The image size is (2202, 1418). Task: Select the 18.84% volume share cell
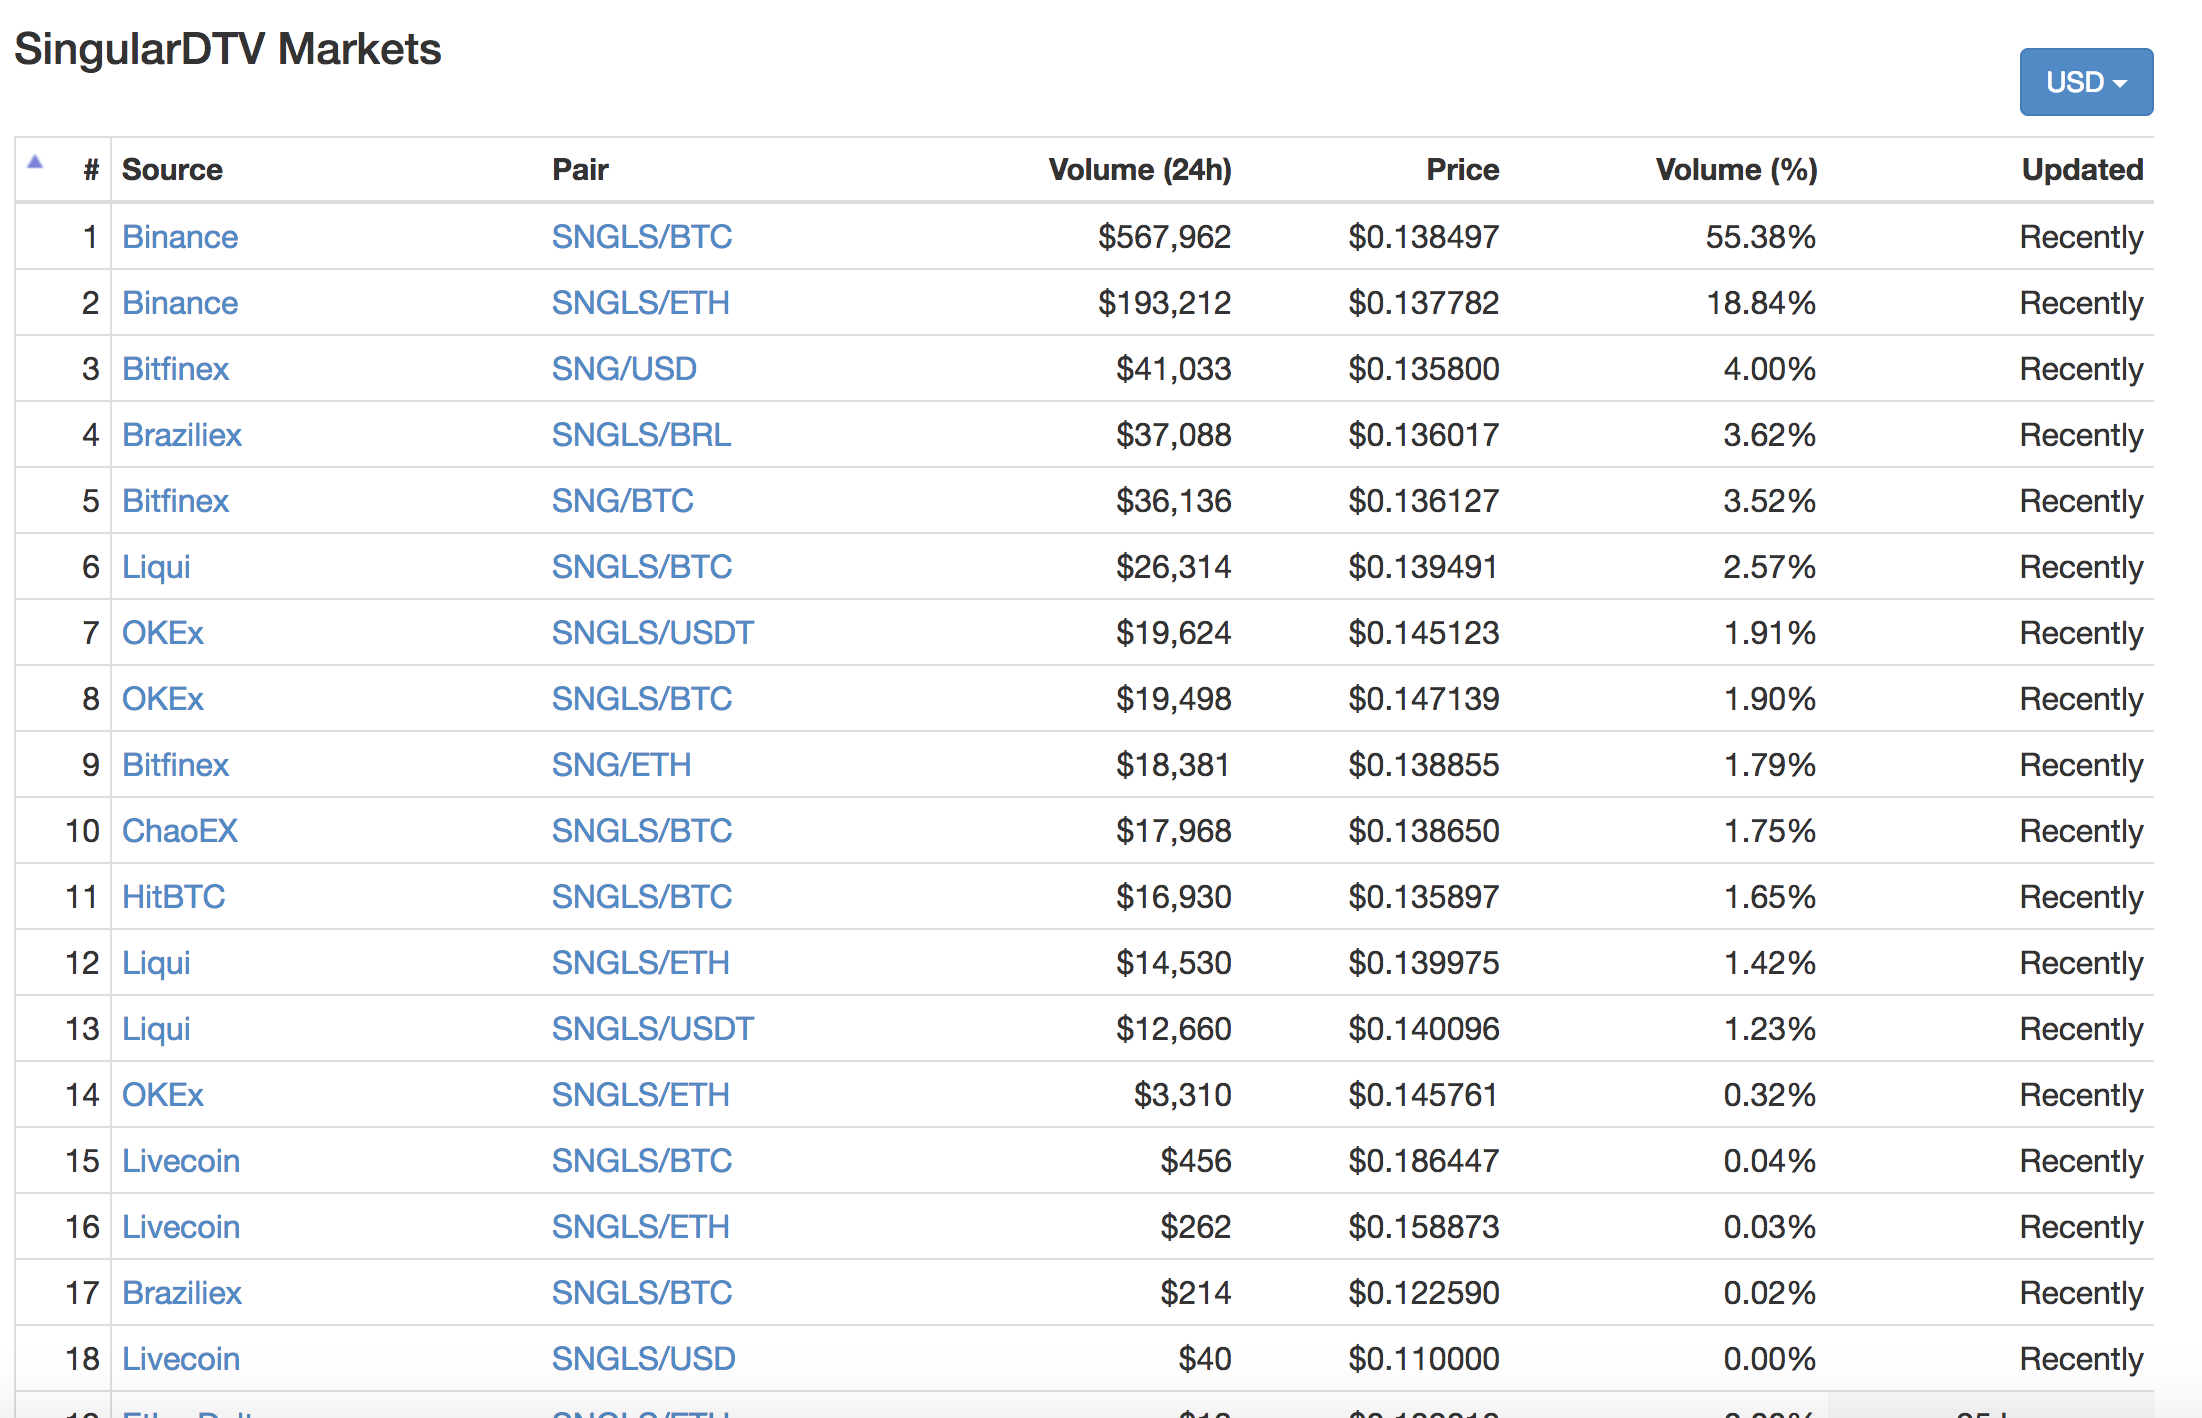click(1760, 303)
